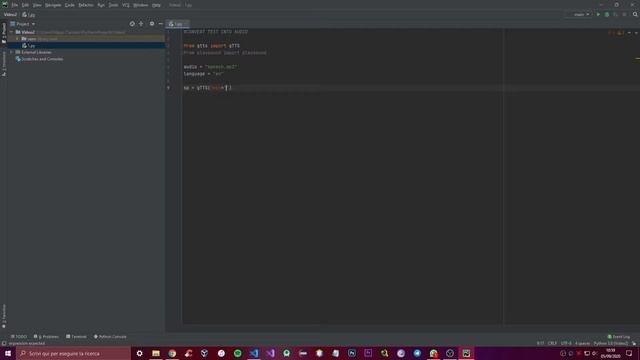Open the Problems tool window
The image size is (640, 360).
[x=46, y=336]
